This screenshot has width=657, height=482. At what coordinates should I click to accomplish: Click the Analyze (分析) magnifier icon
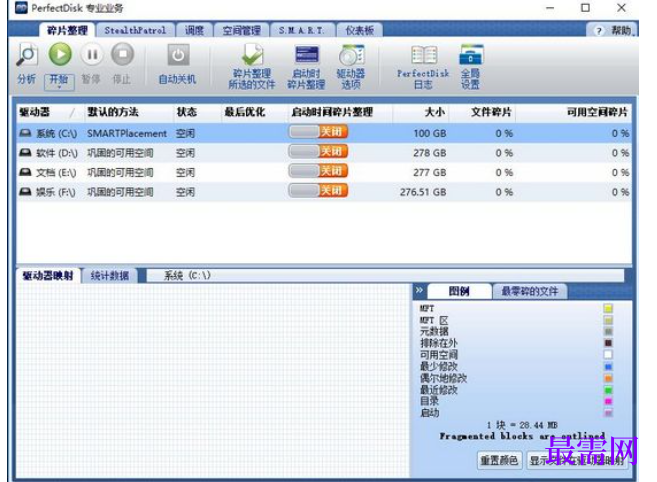[x=26, y=55]
